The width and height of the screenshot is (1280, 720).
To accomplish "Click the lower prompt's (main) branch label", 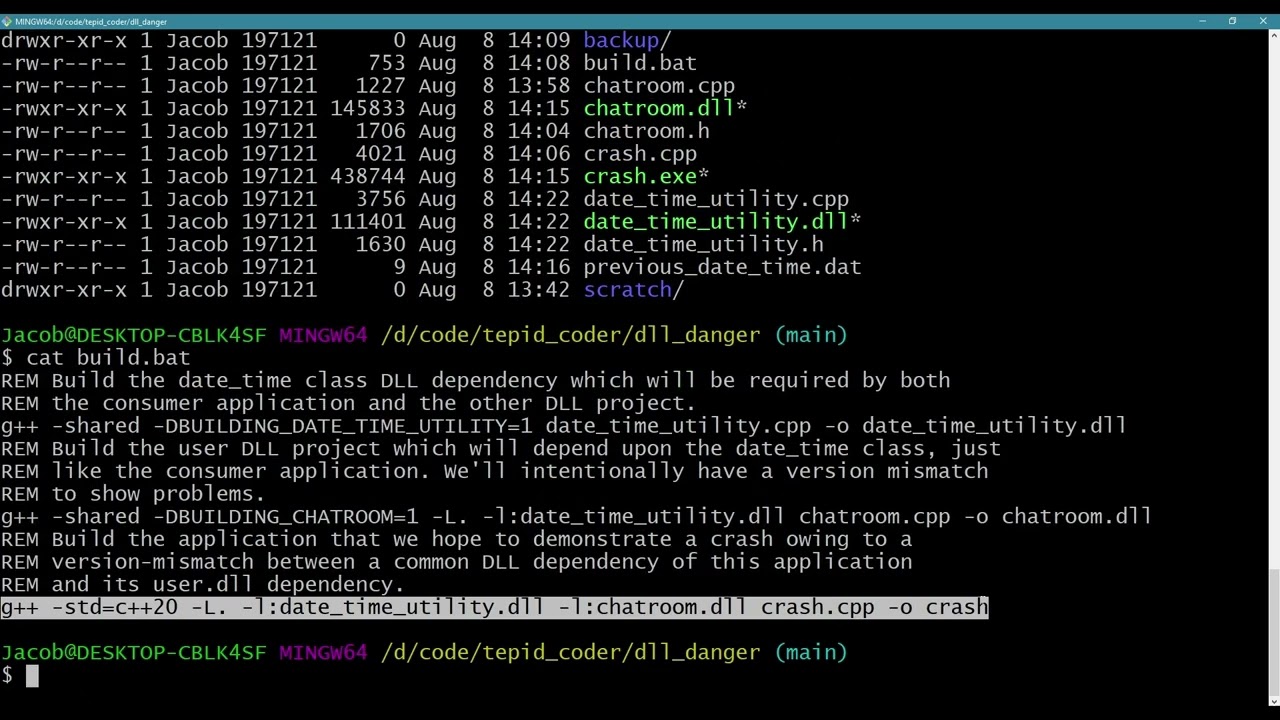I will [811, 652].
